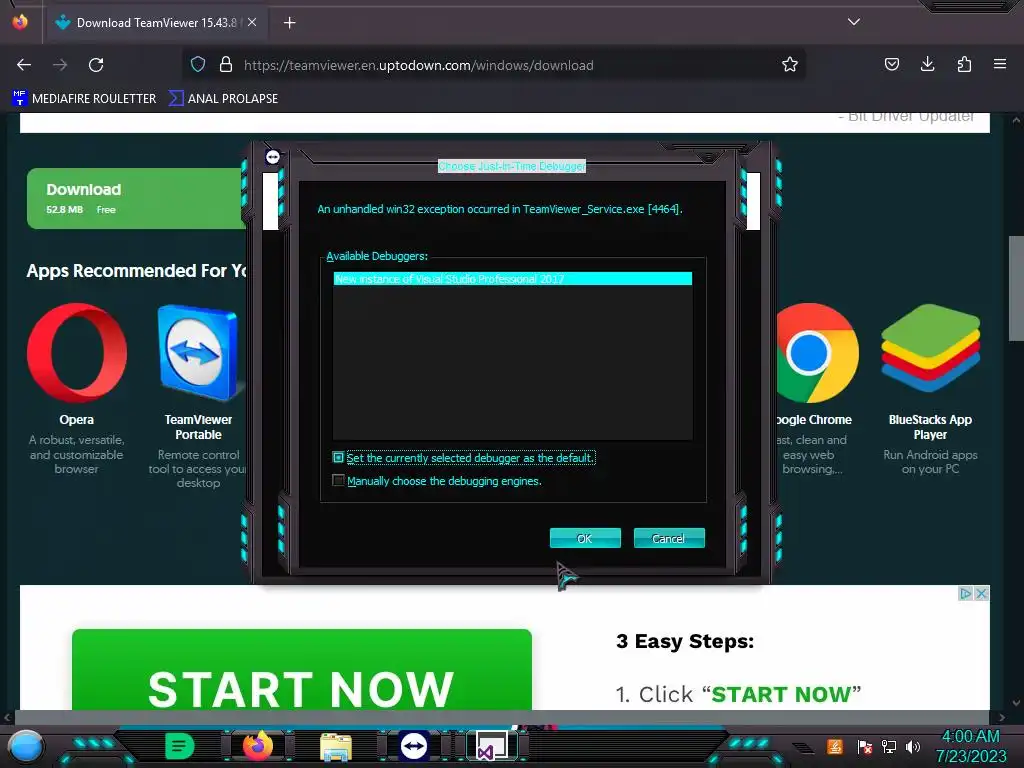Click the Java update tray icon
Image resolution: width=1024 pixels, height=768 pixels.
tap(835, 746)
